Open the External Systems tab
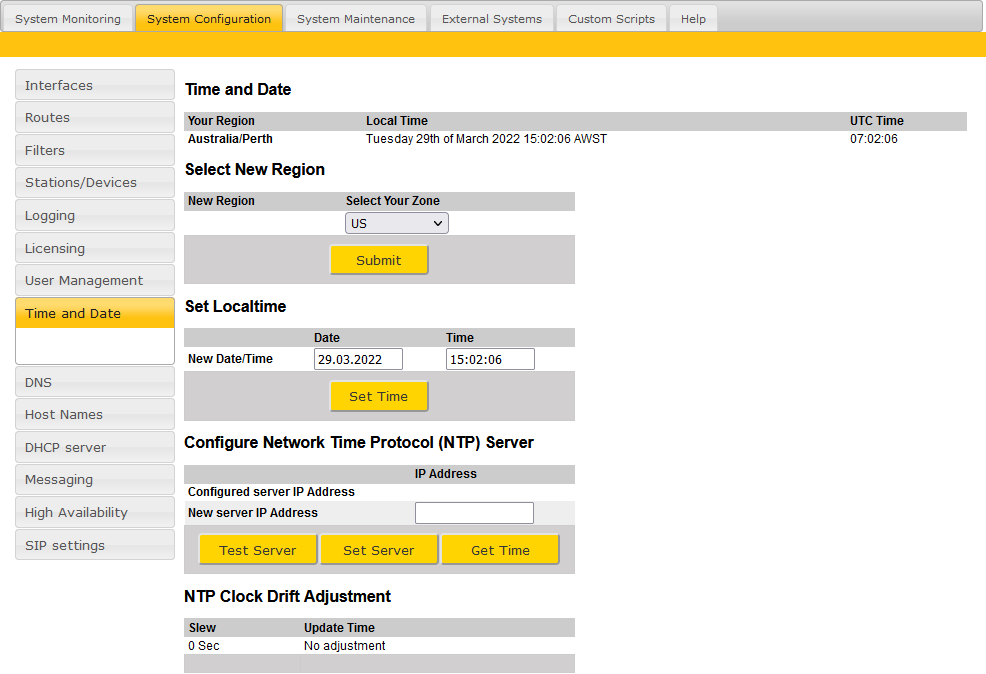Screen dimensions: 986x674 (491, 19)
